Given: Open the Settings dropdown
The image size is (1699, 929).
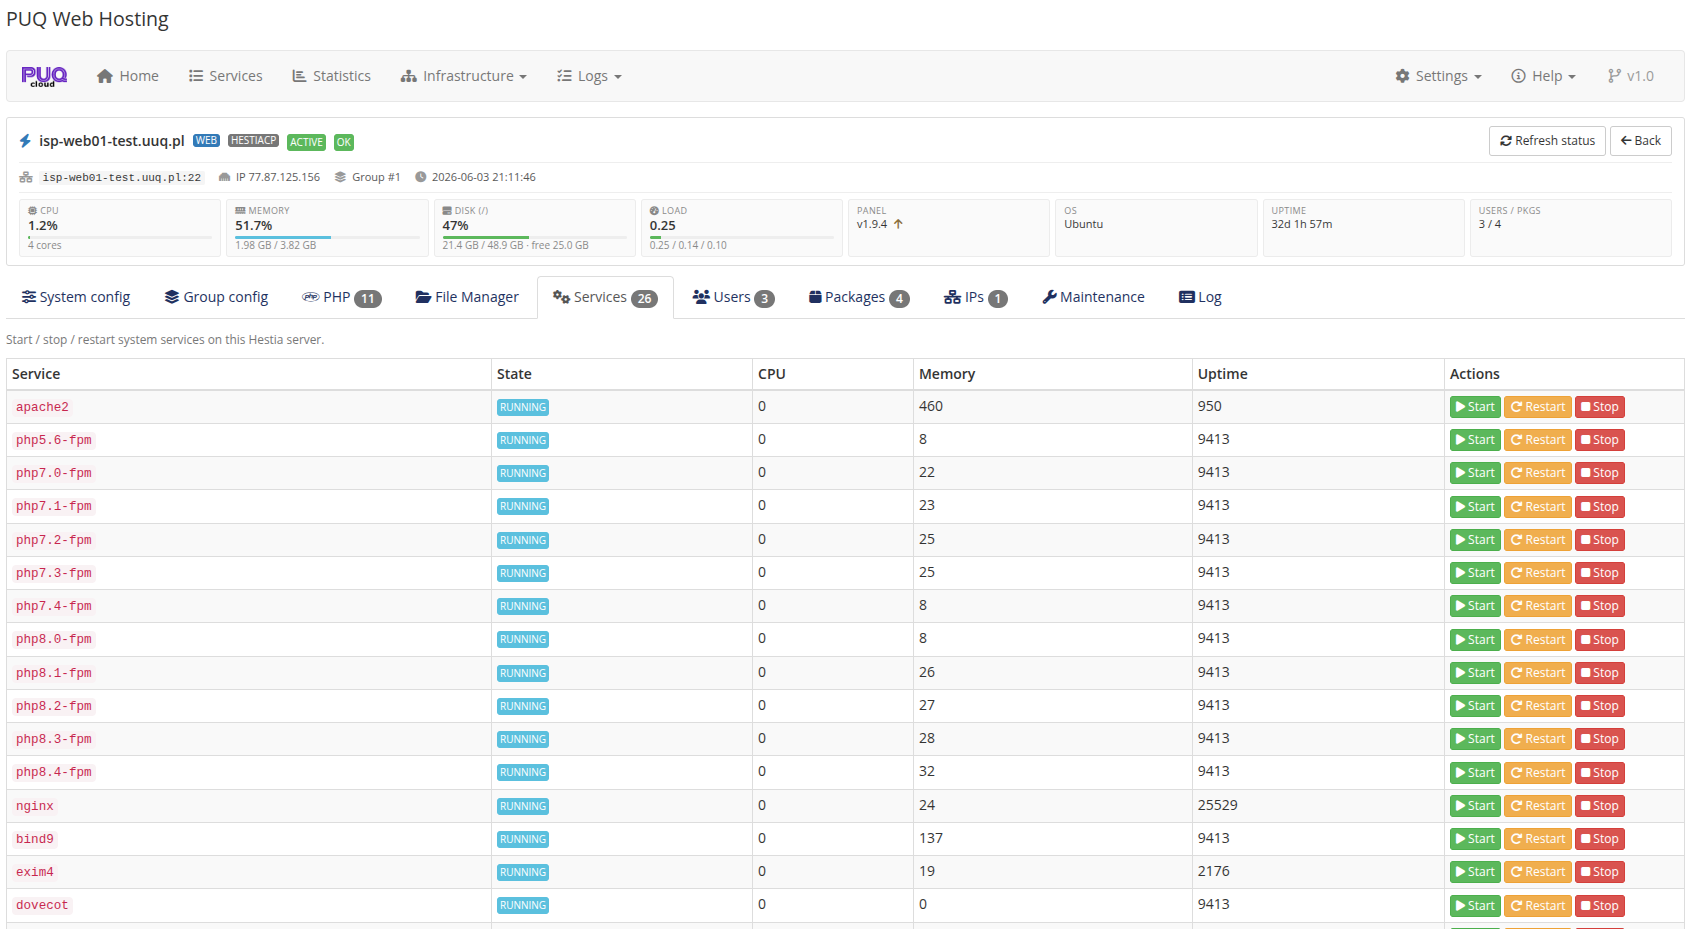Looking at the screenshot, I should (1439, 76).
